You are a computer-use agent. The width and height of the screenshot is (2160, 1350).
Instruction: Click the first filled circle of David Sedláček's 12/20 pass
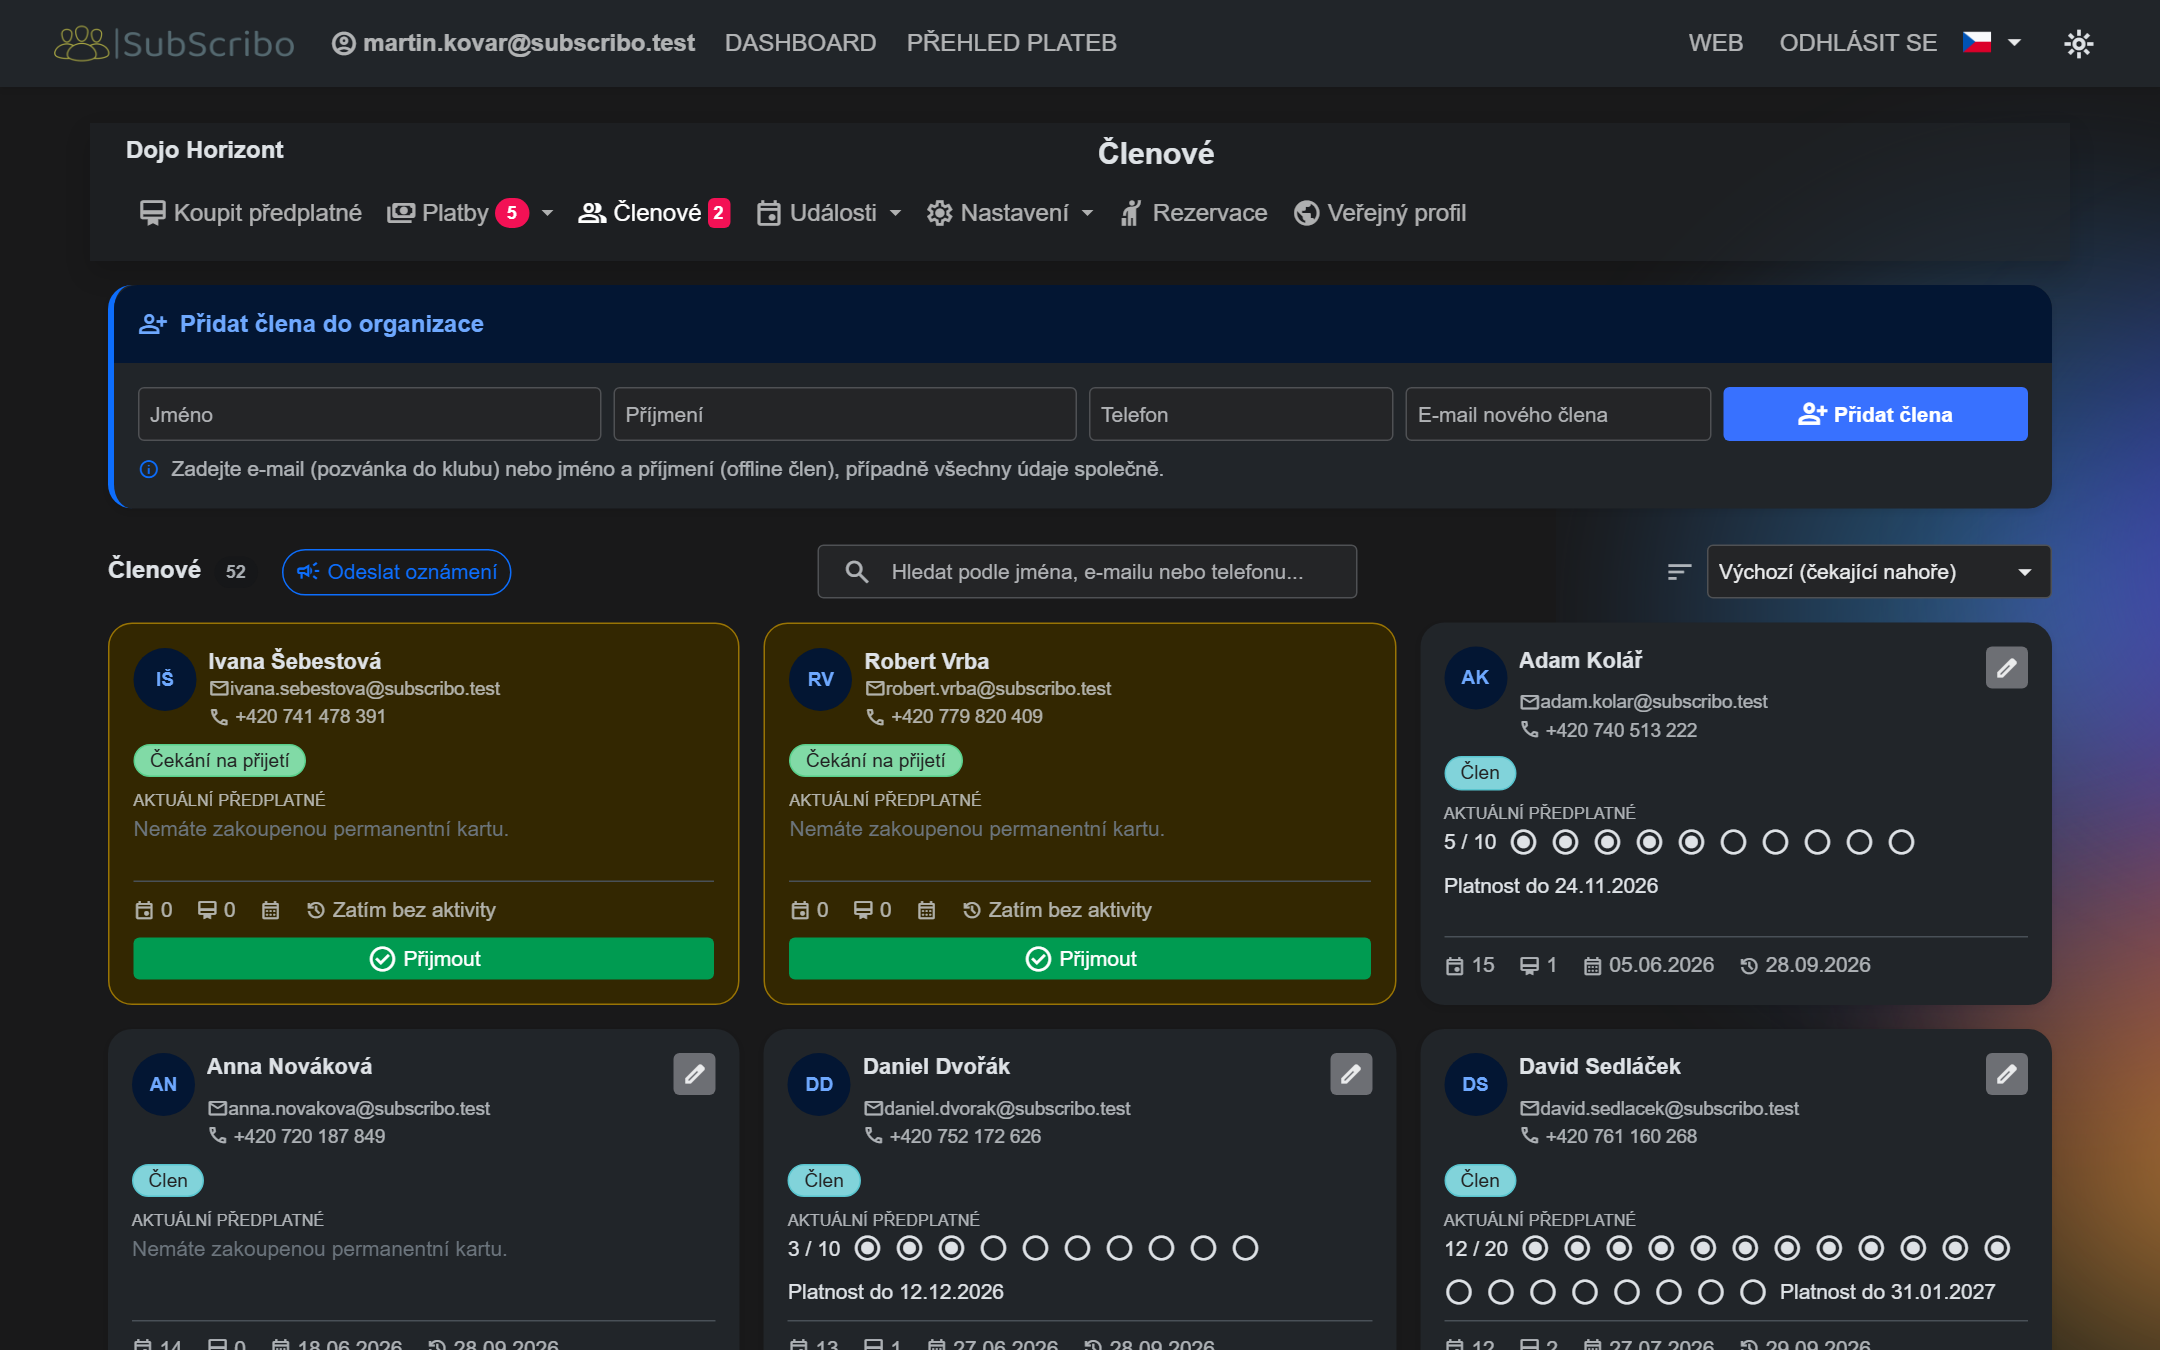pos(1535,1248)
